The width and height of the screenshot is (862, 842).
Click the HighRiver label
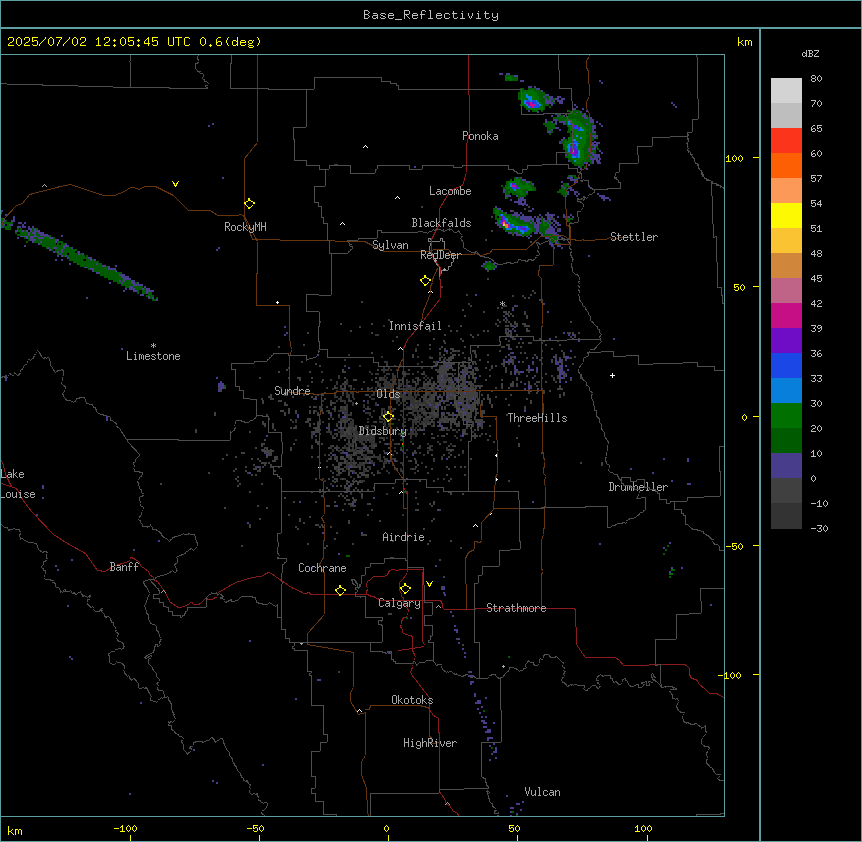pos(430,743)
